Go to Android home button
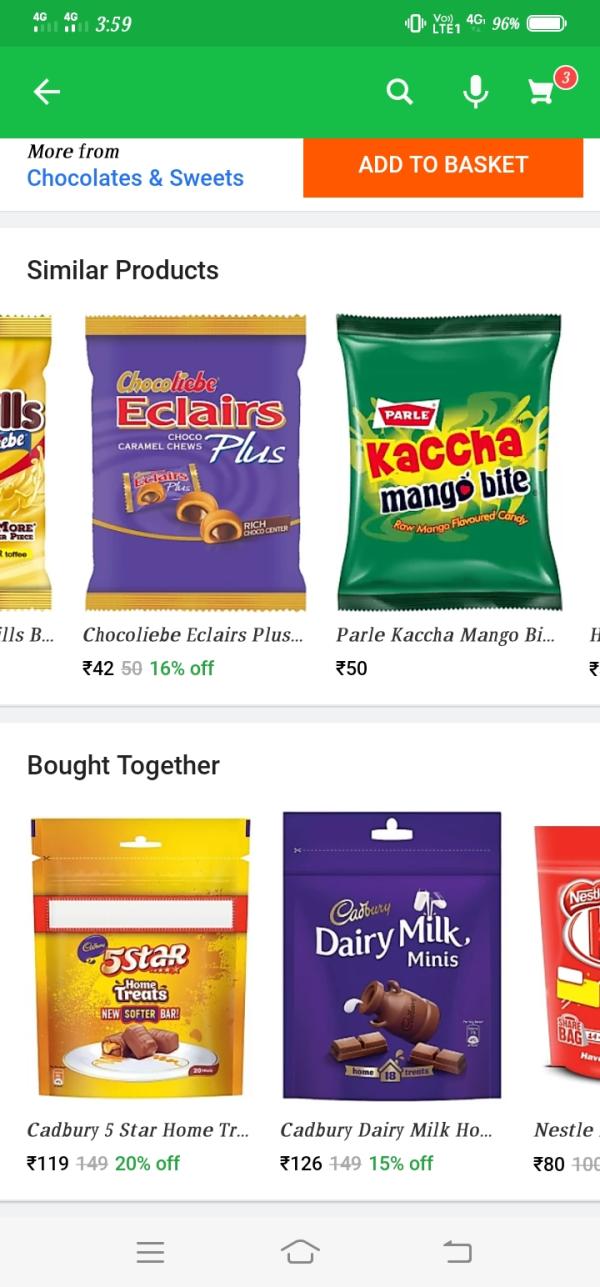The width and height of the screenshot is (600, 1287). [300, 1251]
